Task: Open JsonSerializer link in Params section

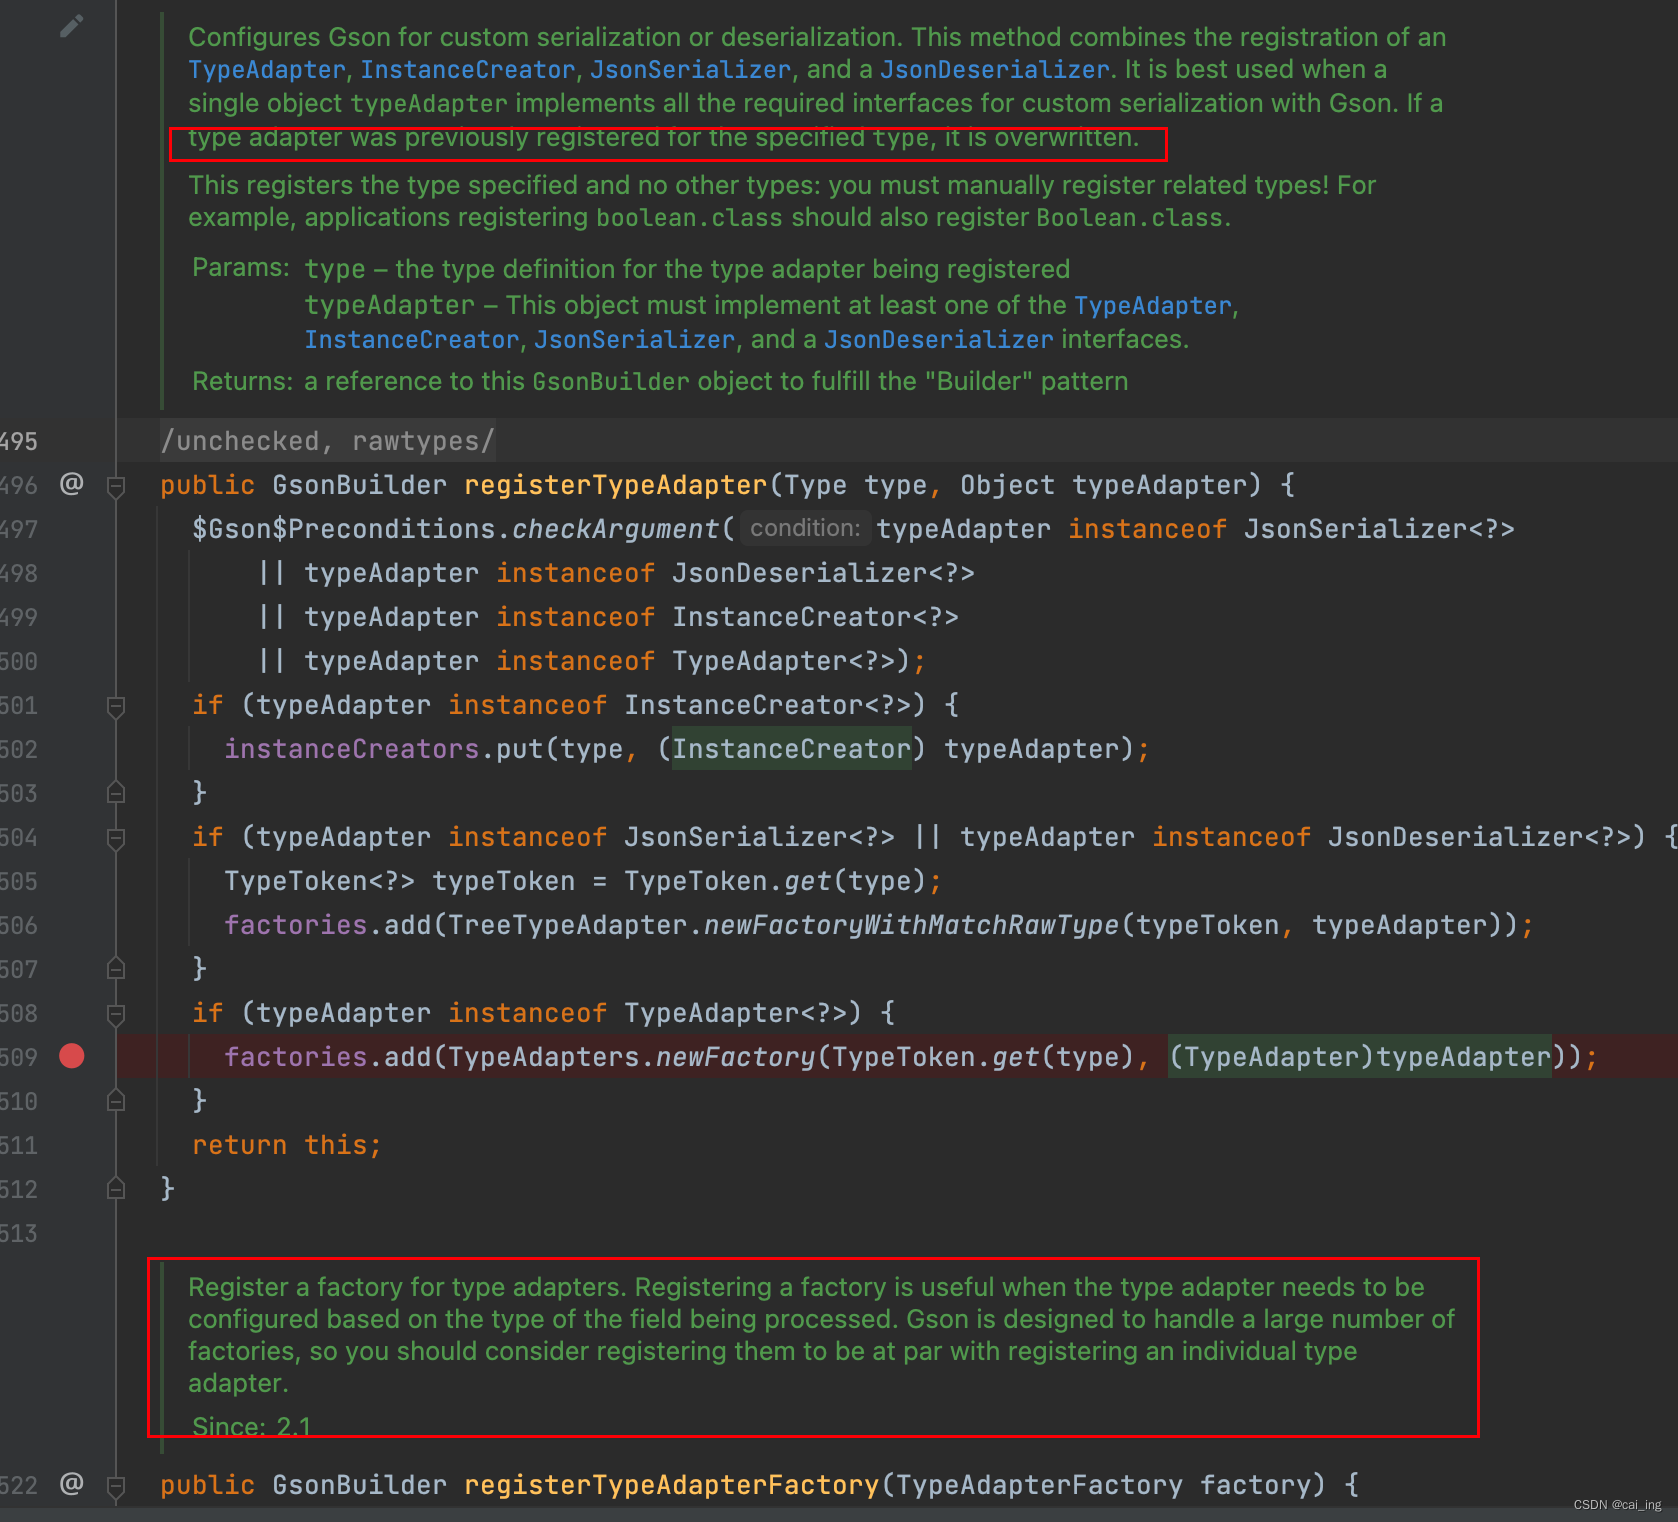Action: coord(635,340)
